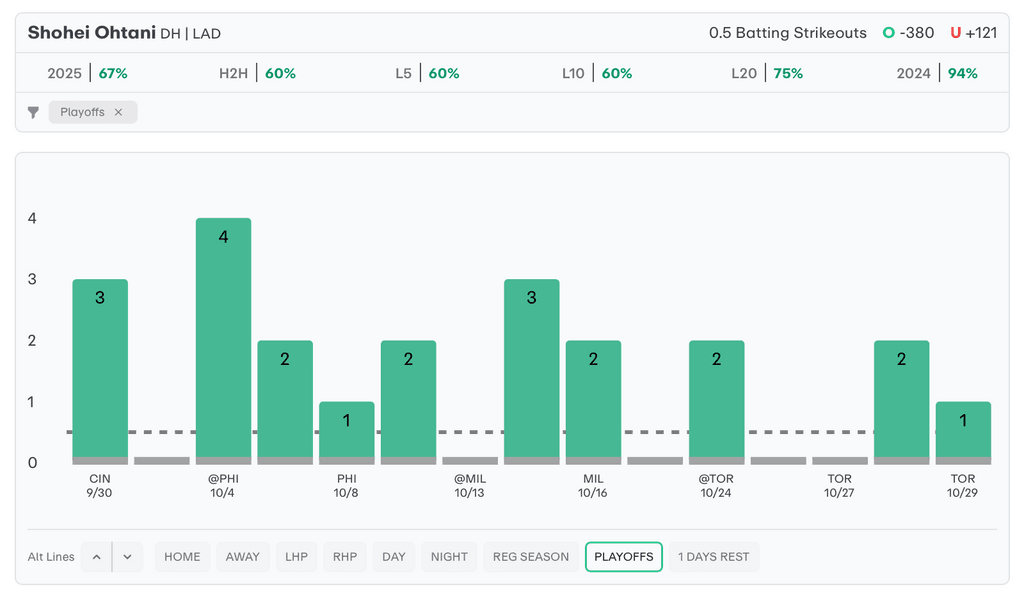Enable the LHP pitcher filter
1024x598 pixels.
[x=296, y=557]
